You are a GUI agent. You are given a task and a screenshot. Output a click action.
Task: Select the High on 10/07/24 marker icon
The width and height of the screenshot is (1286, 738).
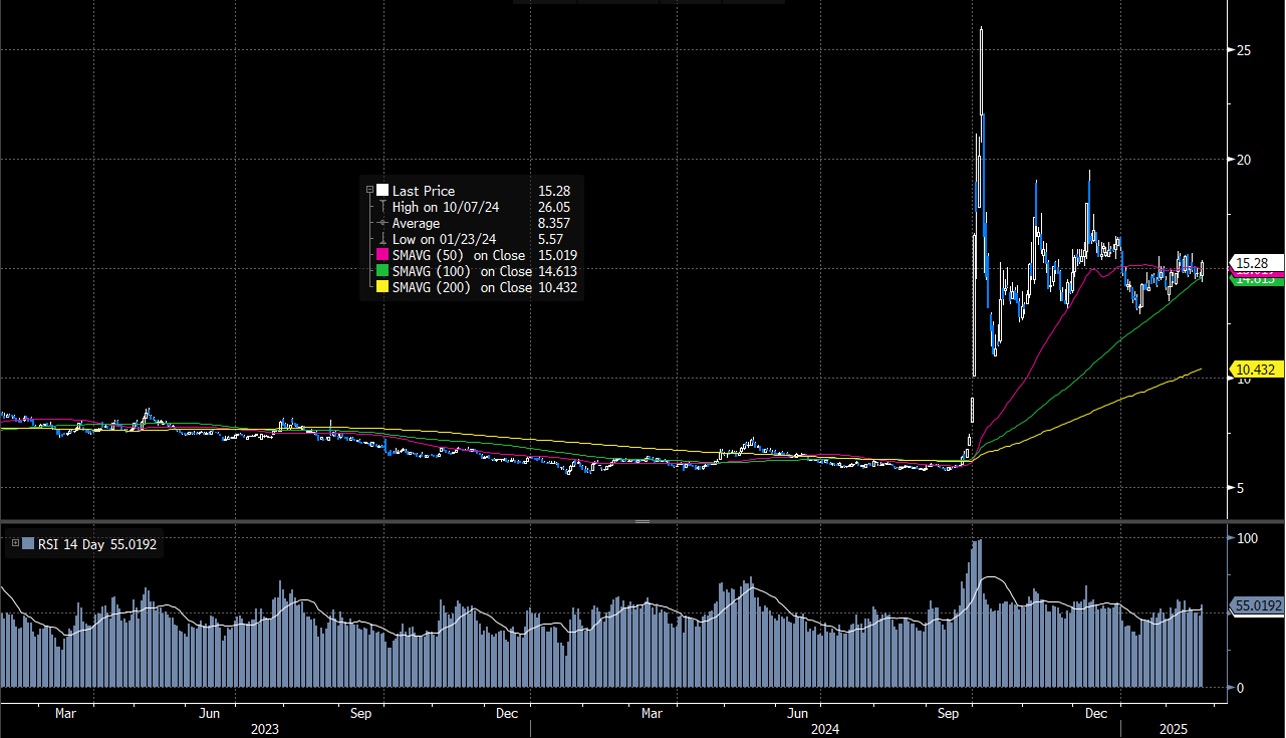tap(383, 207)
